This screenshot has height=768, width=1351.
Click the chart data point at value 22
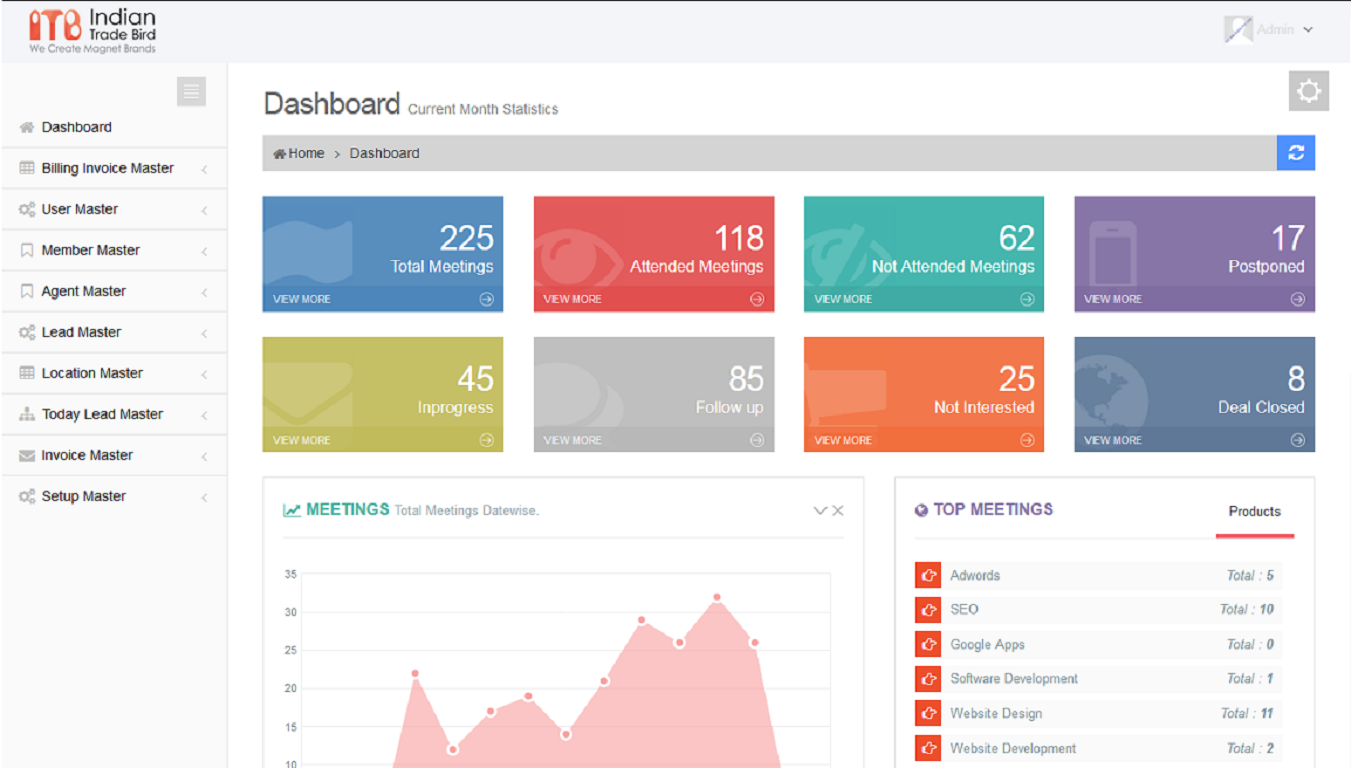point(415,673)
